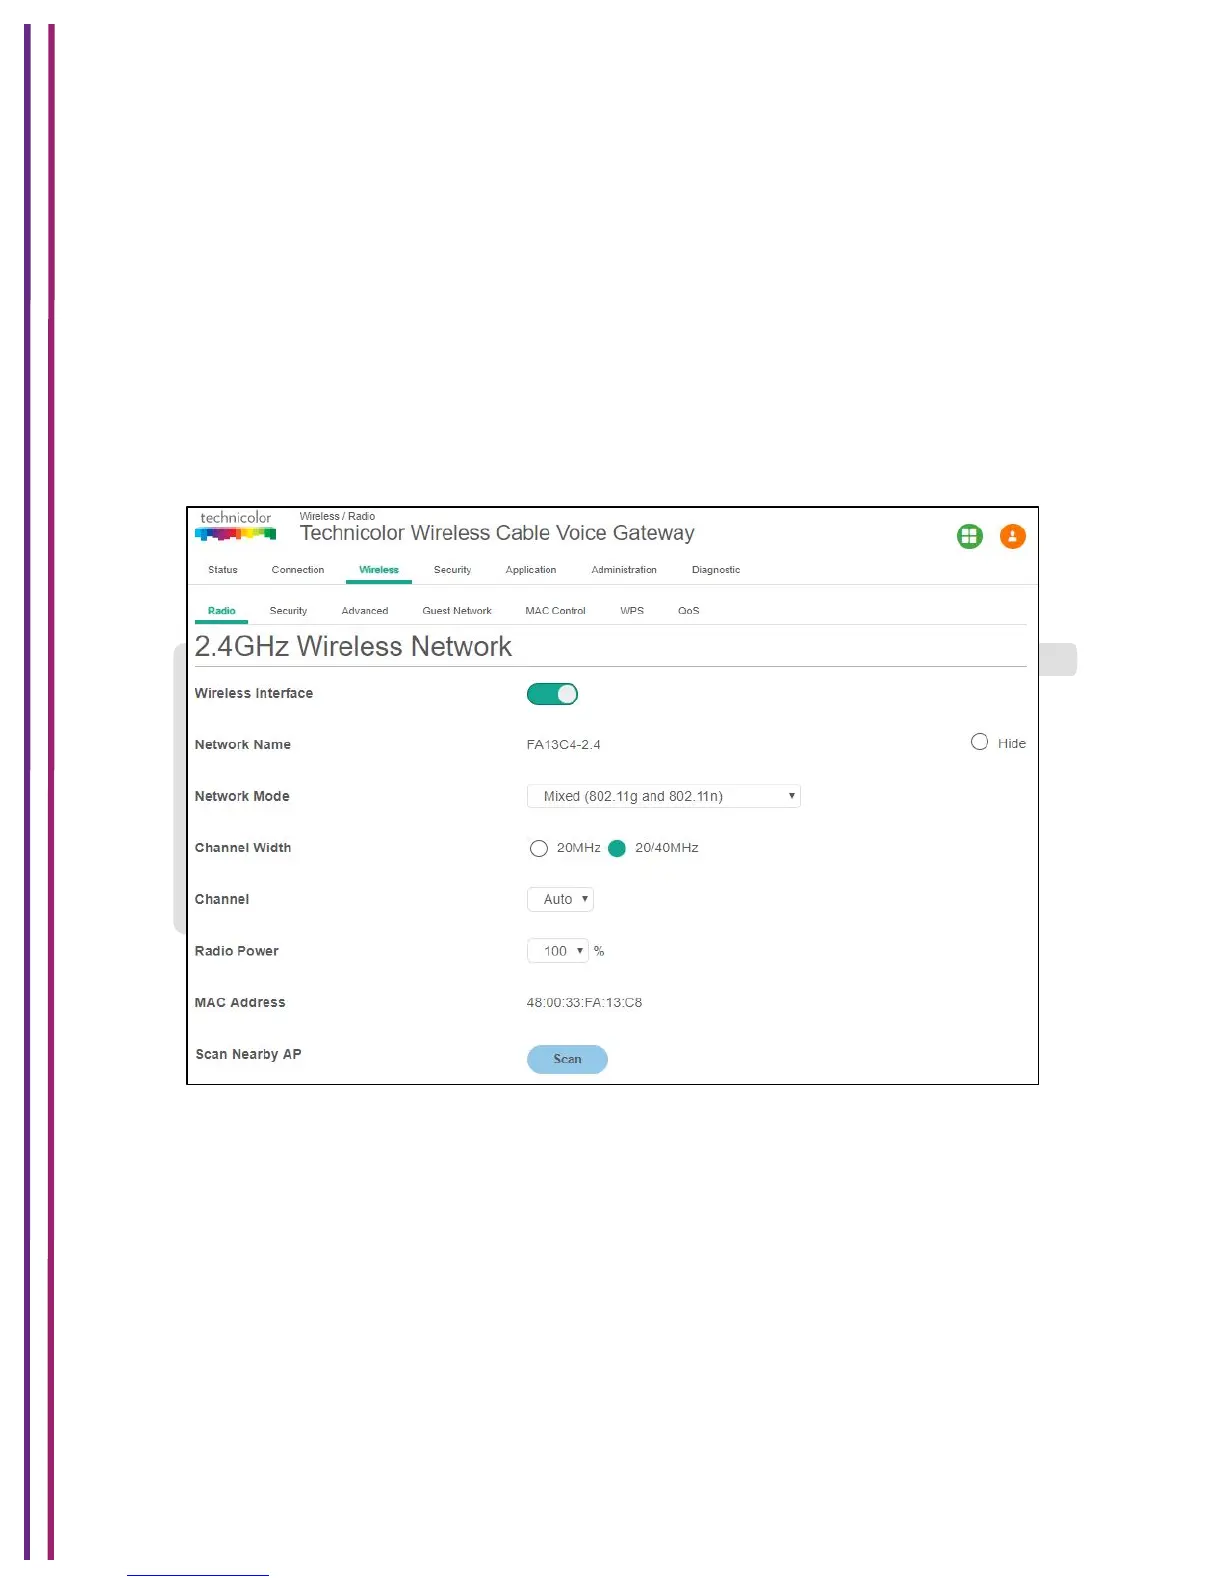This screenshot has height=1584, width=1224.
Task: Click the Network Mode label
Action: coord(242,797)
